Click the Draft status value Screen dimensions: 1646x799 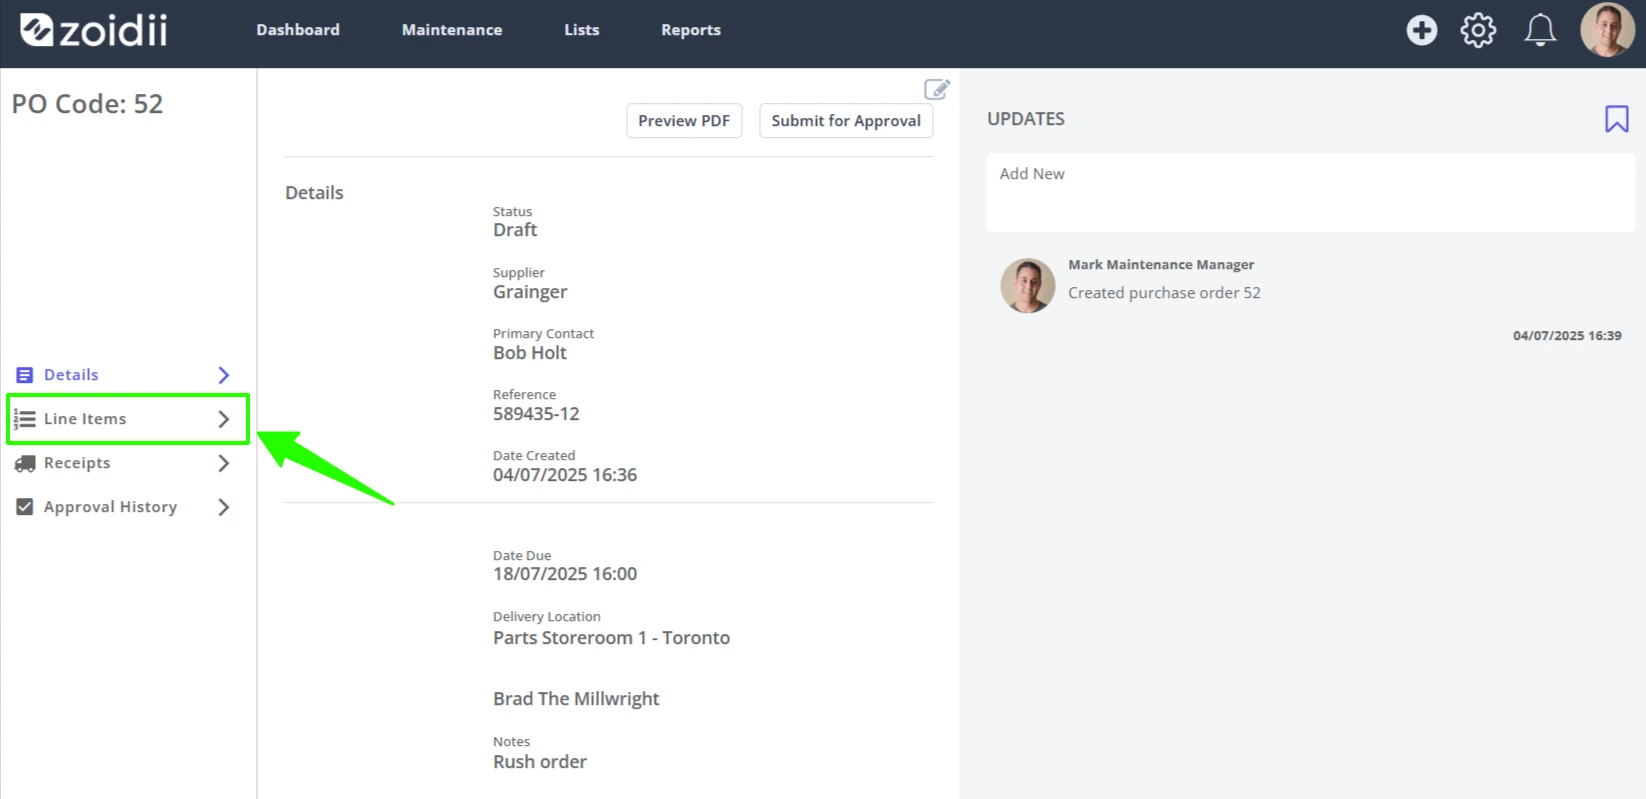point(515,230)
